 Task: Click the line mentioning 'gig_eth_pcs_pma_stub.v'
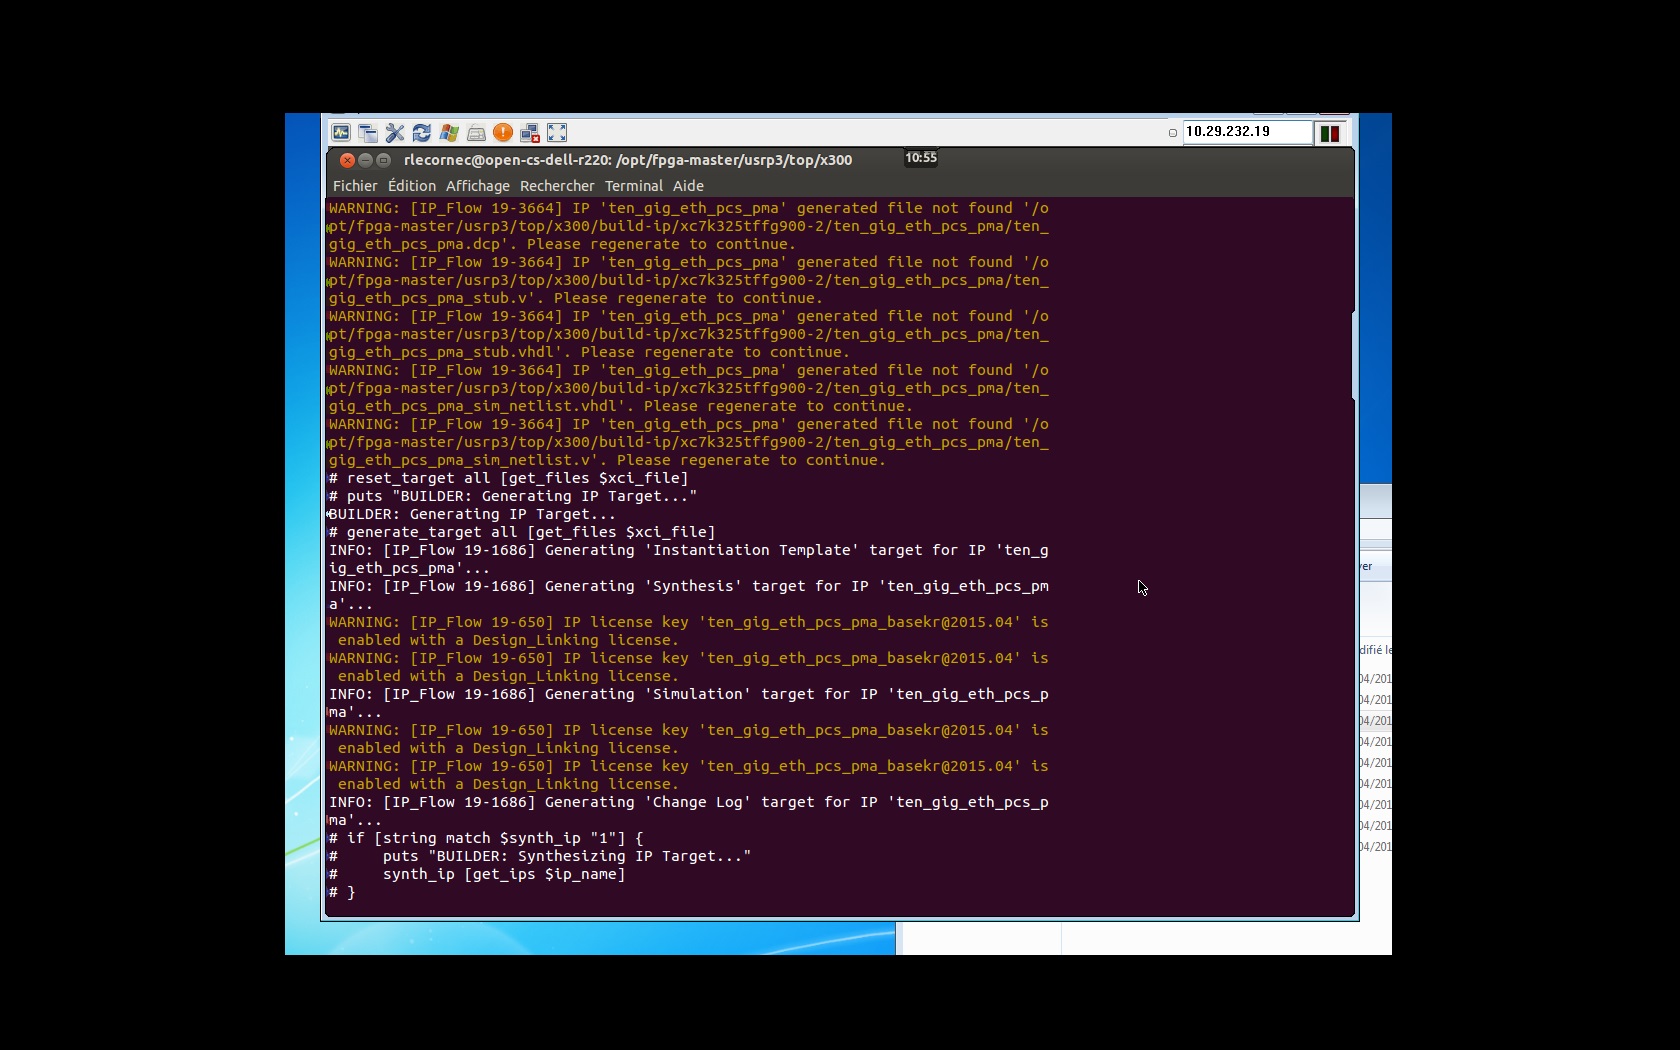(576, 298)
